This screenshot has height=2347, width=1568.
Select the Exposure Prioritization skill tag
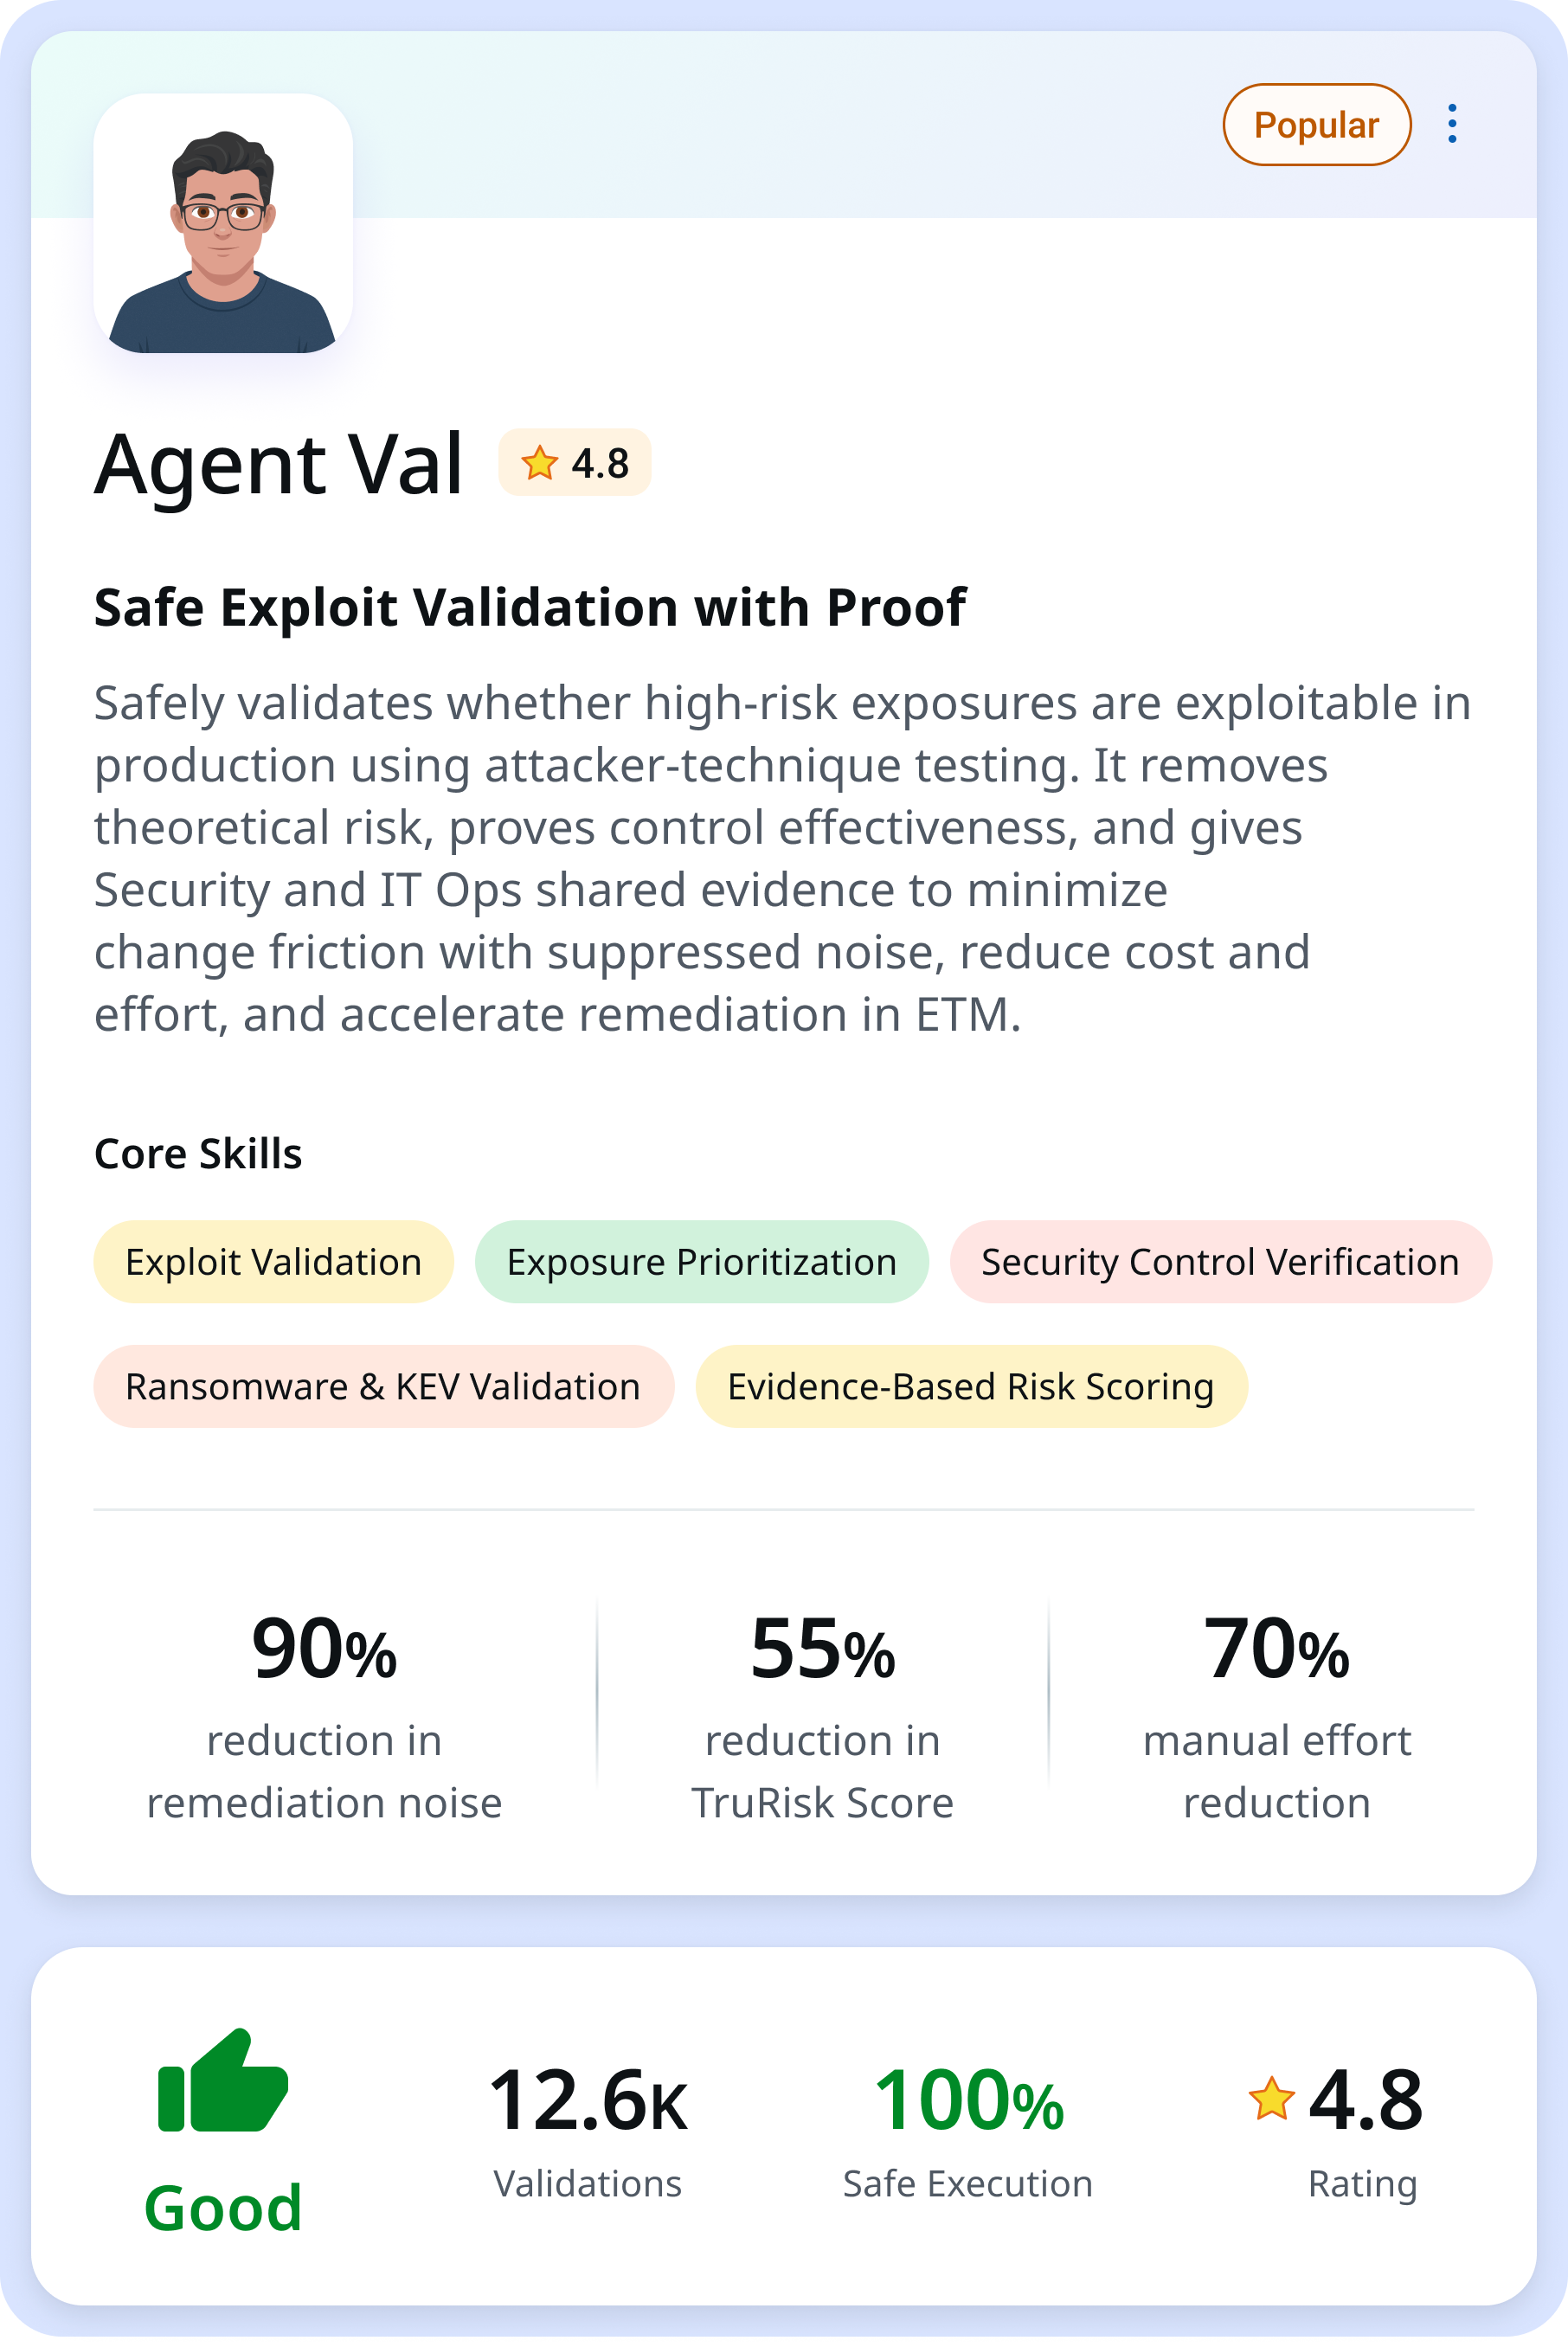coord(701,1262)
